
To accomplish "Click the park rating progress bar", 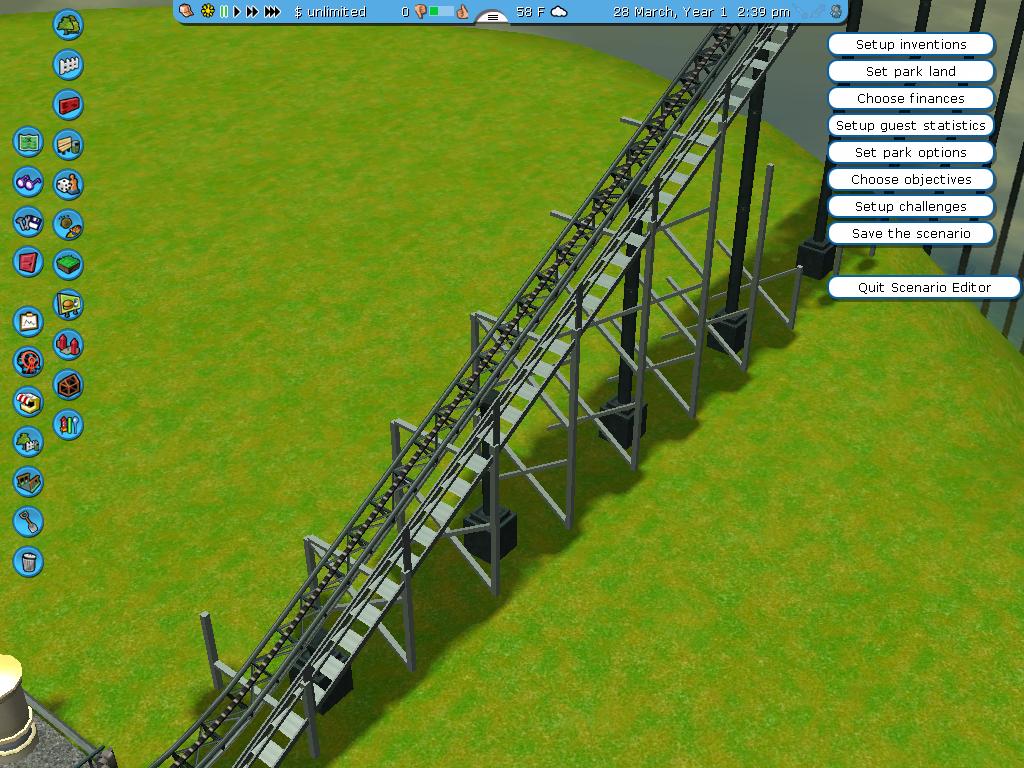I will [441, 11].
